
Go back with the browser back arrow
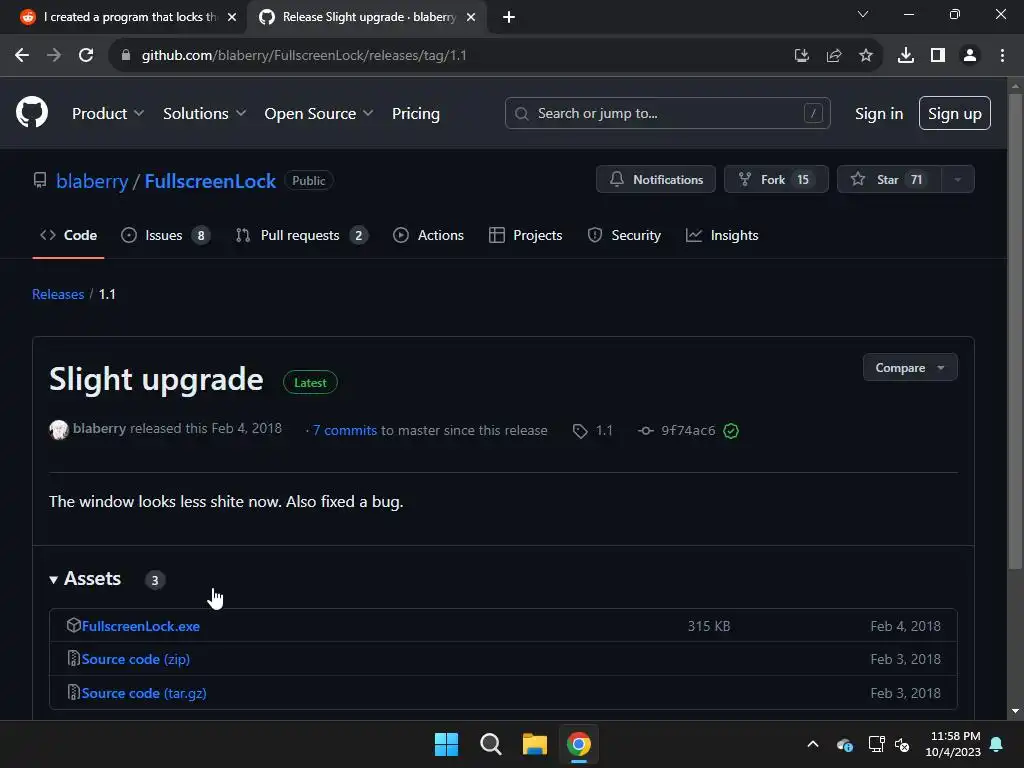click(x=22, y=56)
